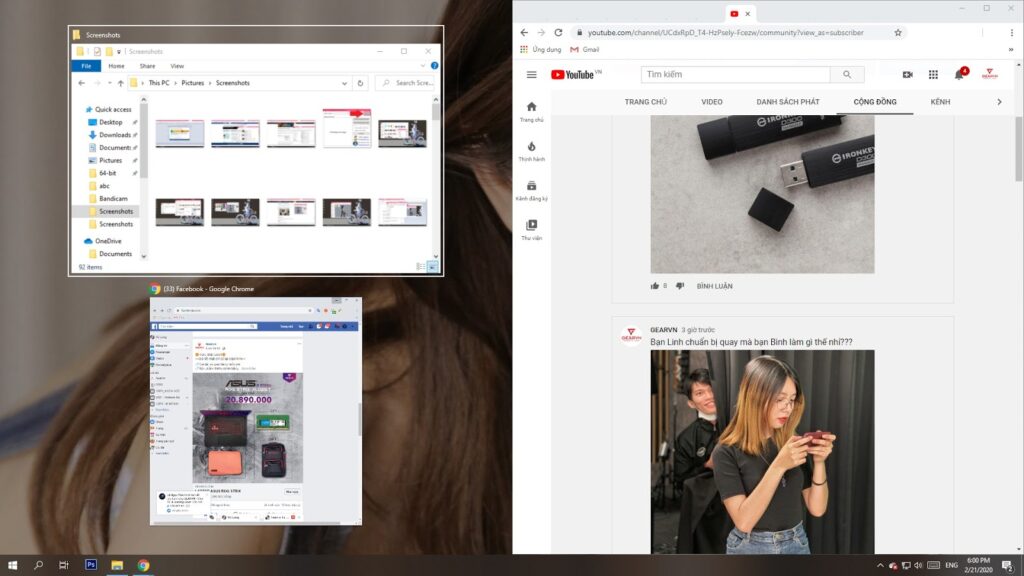The image size is (1024, 576).
Task: Click the Explorer navigation pane scrollbar thumb
Action: point(144,140)
